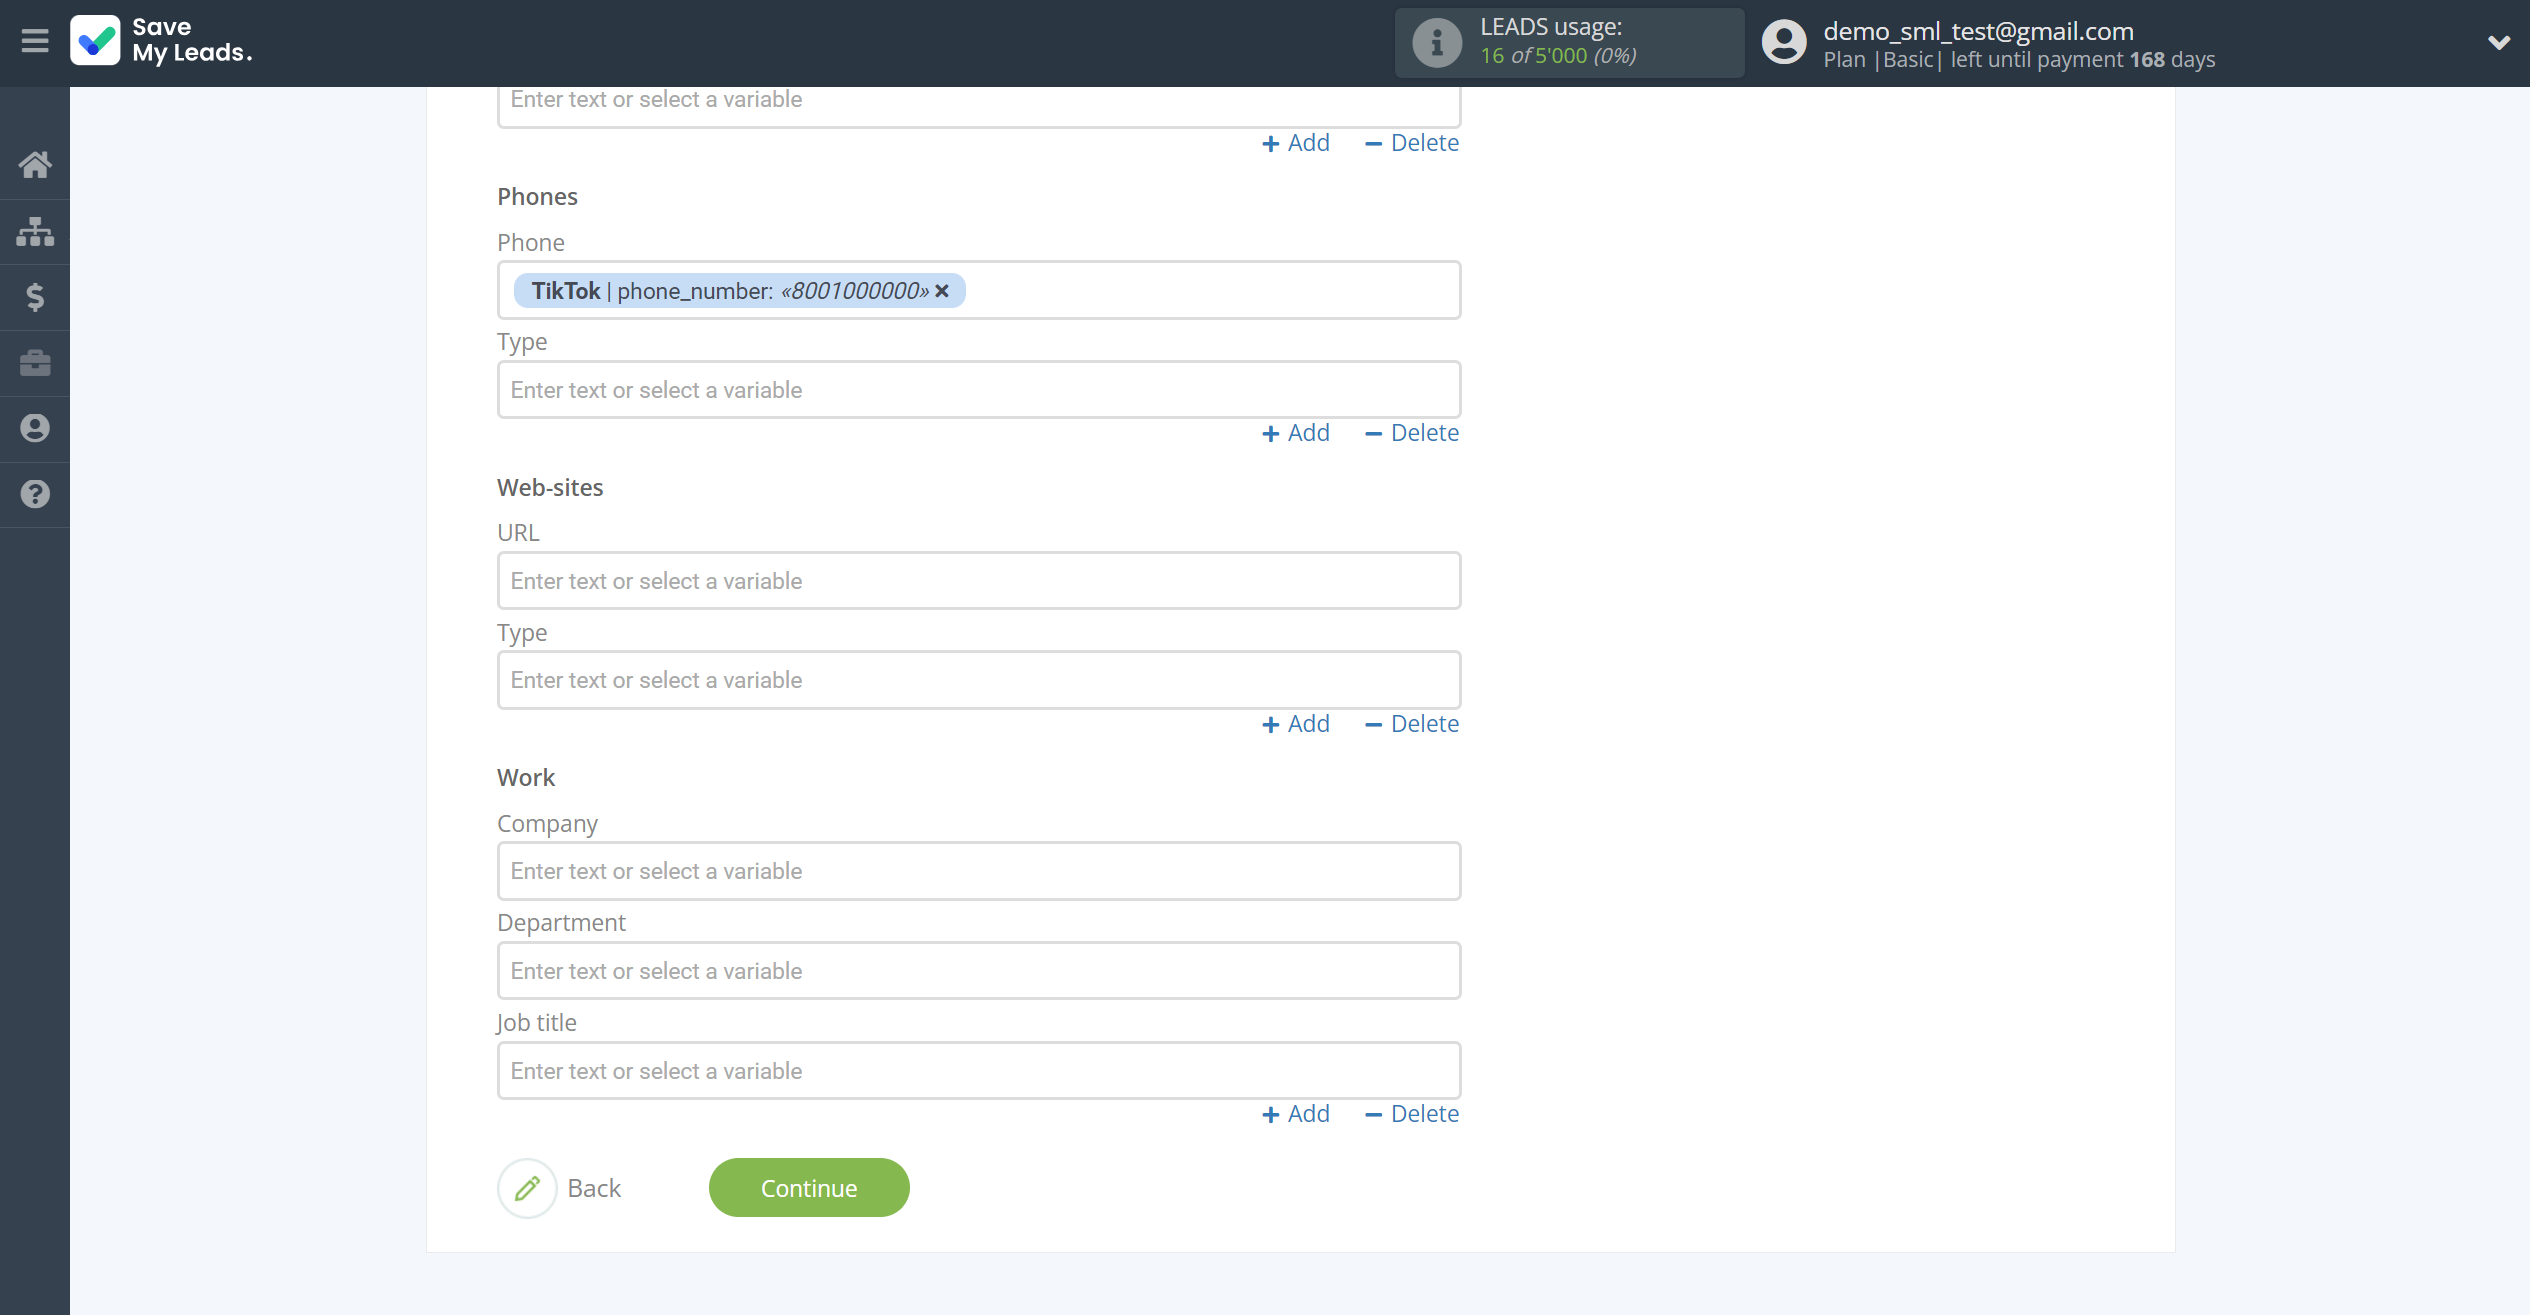
Task: Click the demo_sml_test@gmail.com account email
Action: click(x=1978, y=31)
